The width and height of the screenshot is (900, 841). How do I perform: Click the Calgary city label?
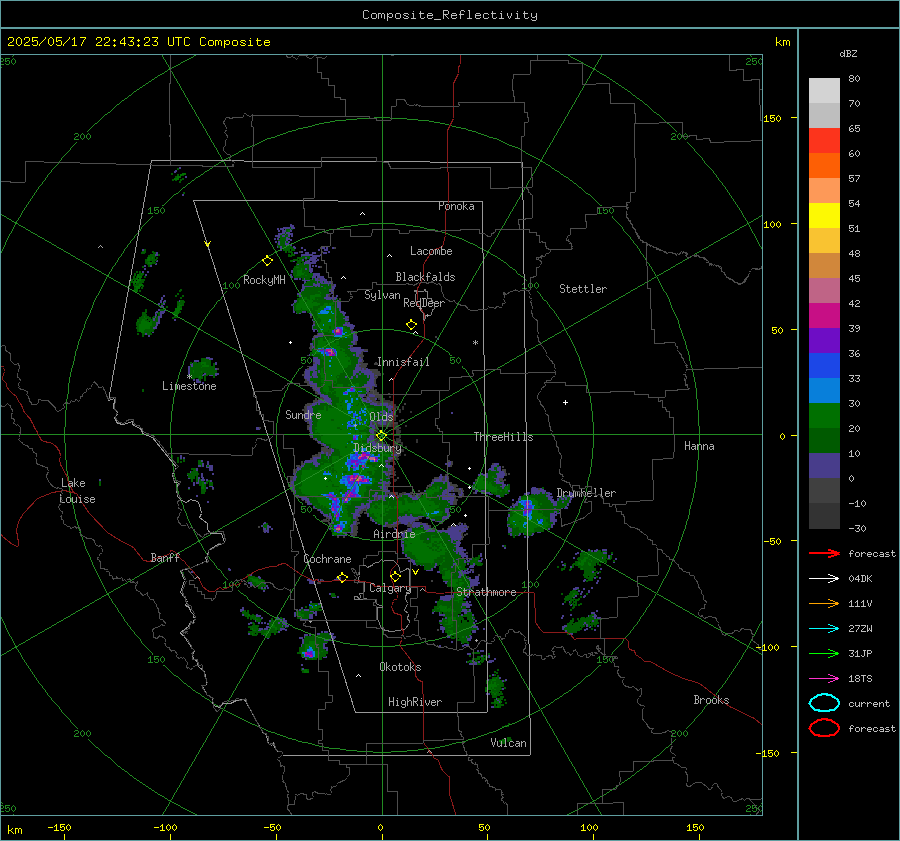tap(390, 588)
